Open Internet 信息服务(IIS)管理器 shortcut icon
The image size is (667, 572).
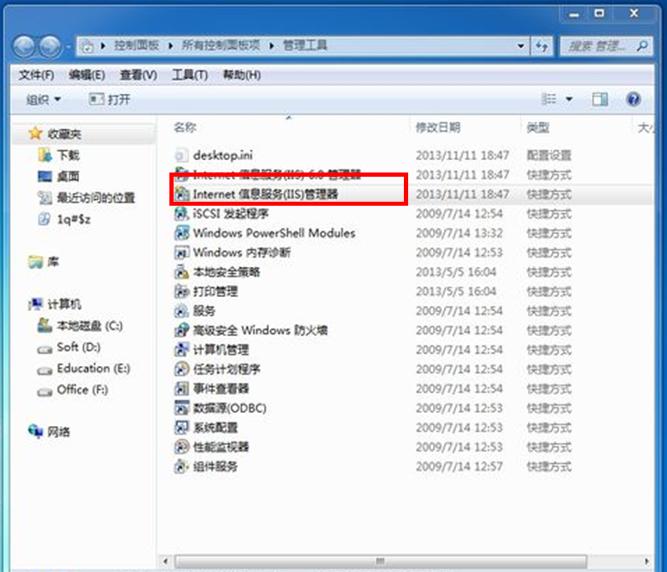pyautogui.click(x=182, y=194)
